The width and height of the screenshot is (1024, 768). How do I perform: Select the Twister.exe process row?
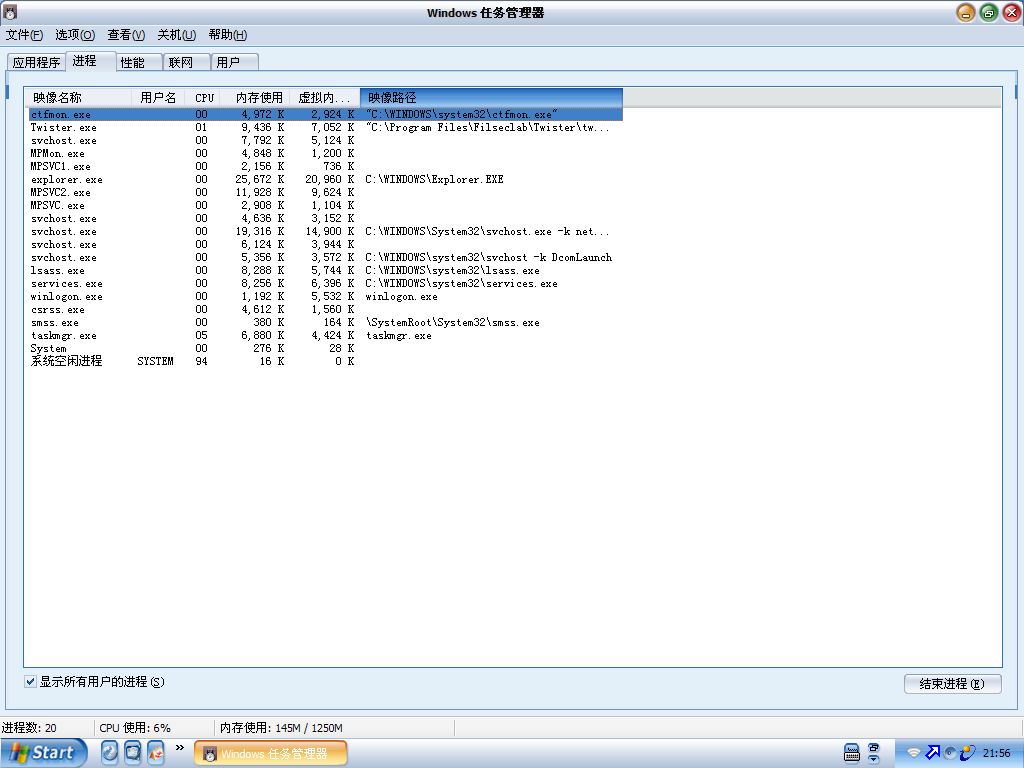325,127
